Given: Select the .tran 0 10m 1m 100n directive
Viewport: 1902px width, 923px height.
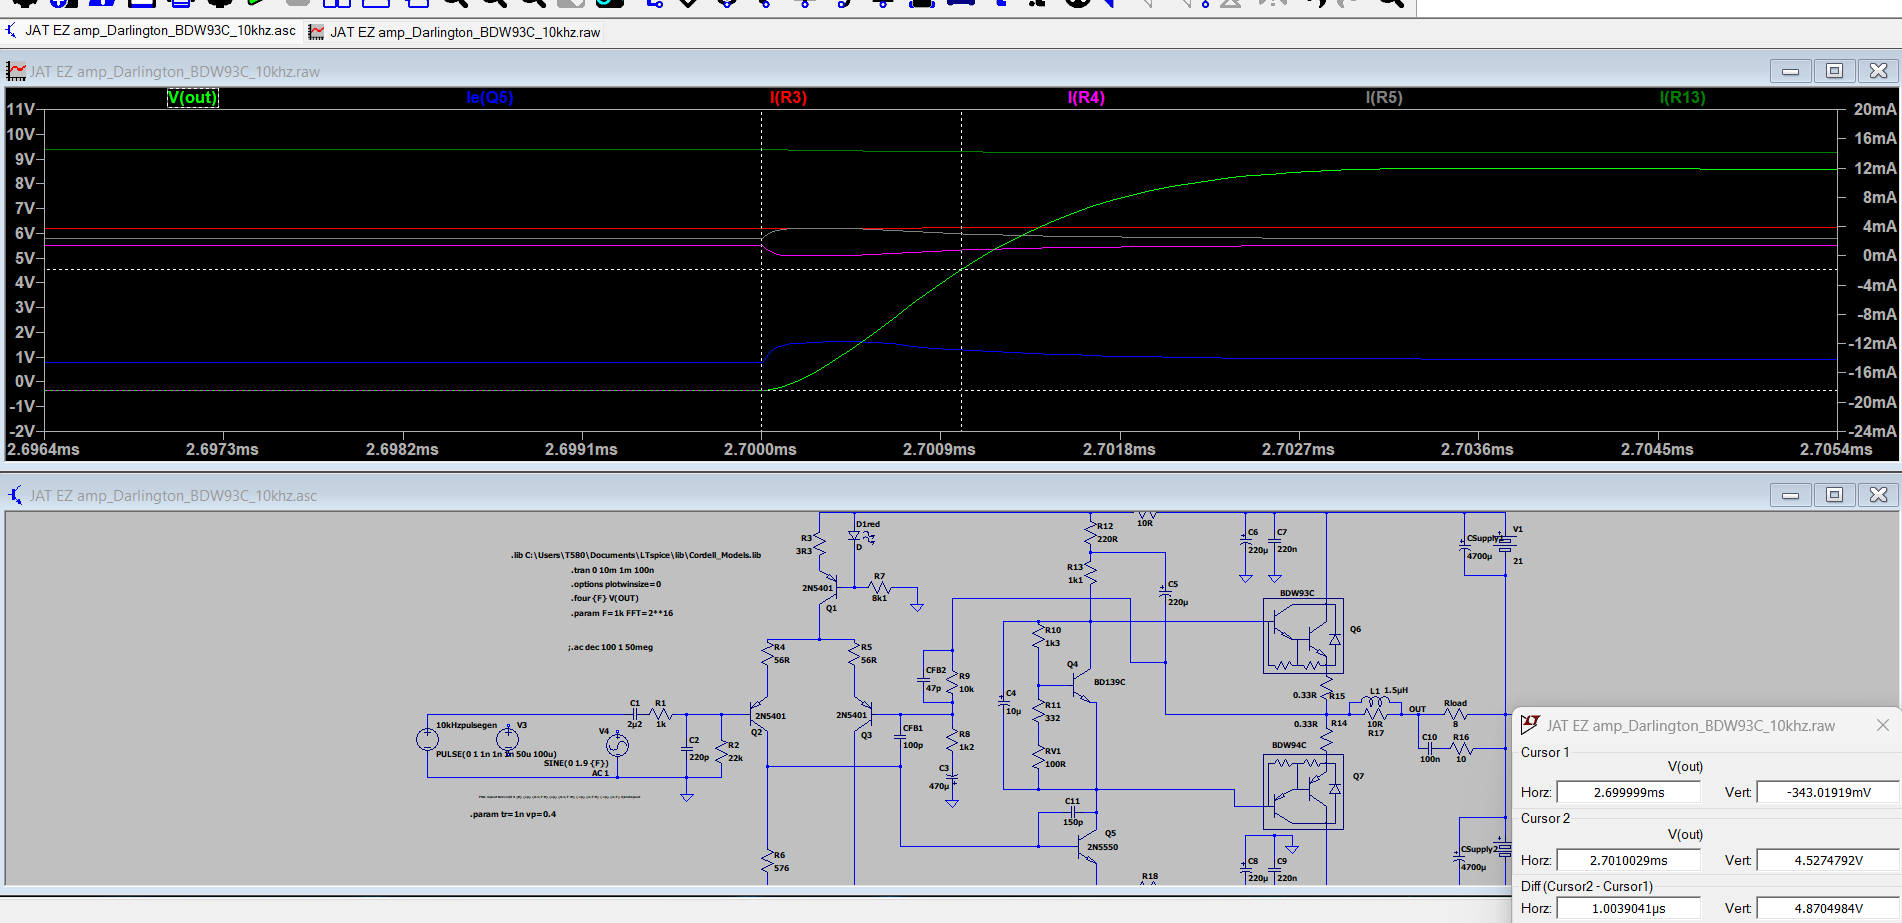Looking at the screenshot, I should (x=613, y=570).
